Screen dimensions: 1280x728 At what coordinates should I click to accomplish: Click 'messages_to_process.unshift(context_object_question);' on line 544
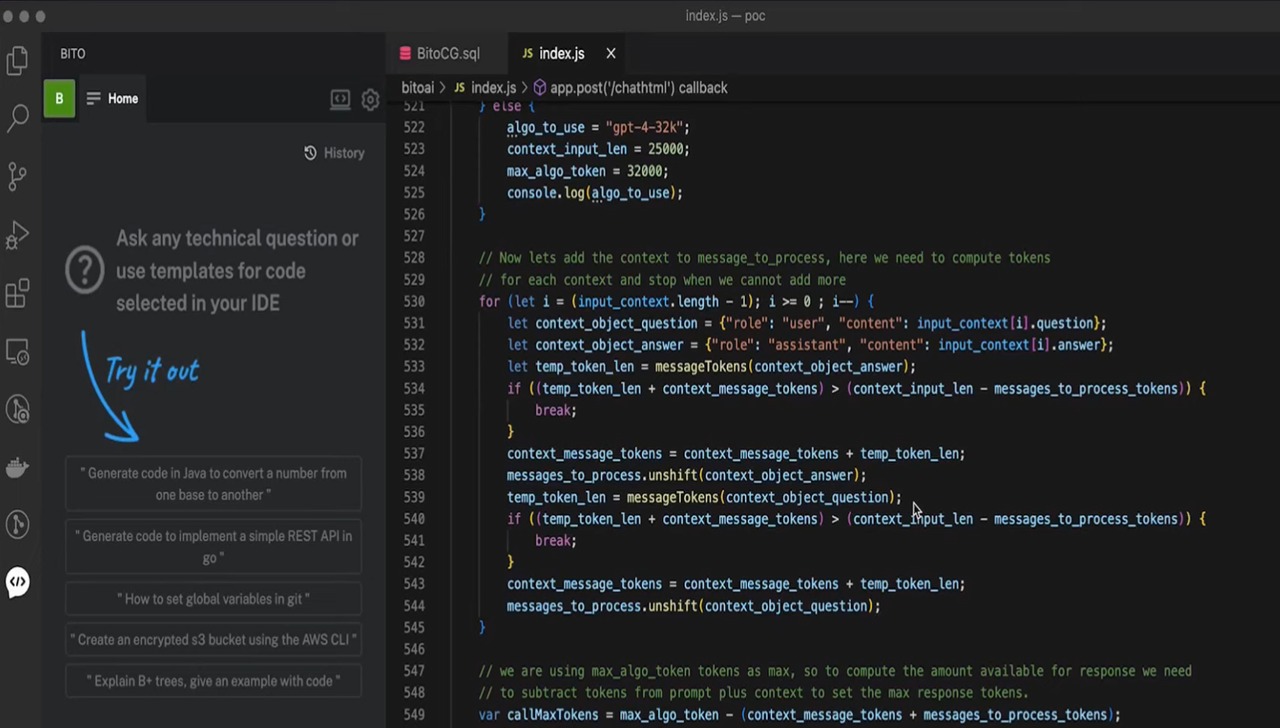tap(693, 606)
